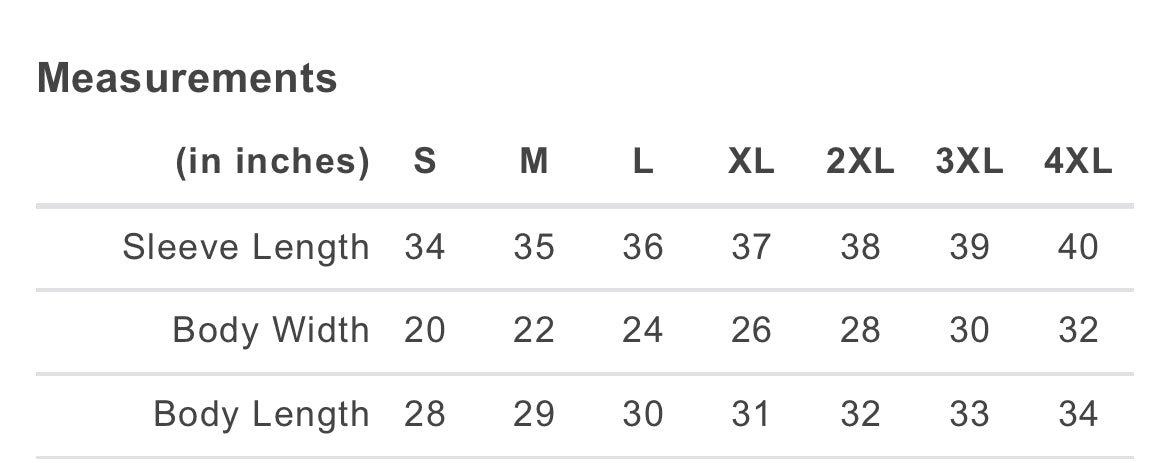The image size is (1170, 463).
Task: Click Body Width value 22 for size M
Action: coord(534,330)
